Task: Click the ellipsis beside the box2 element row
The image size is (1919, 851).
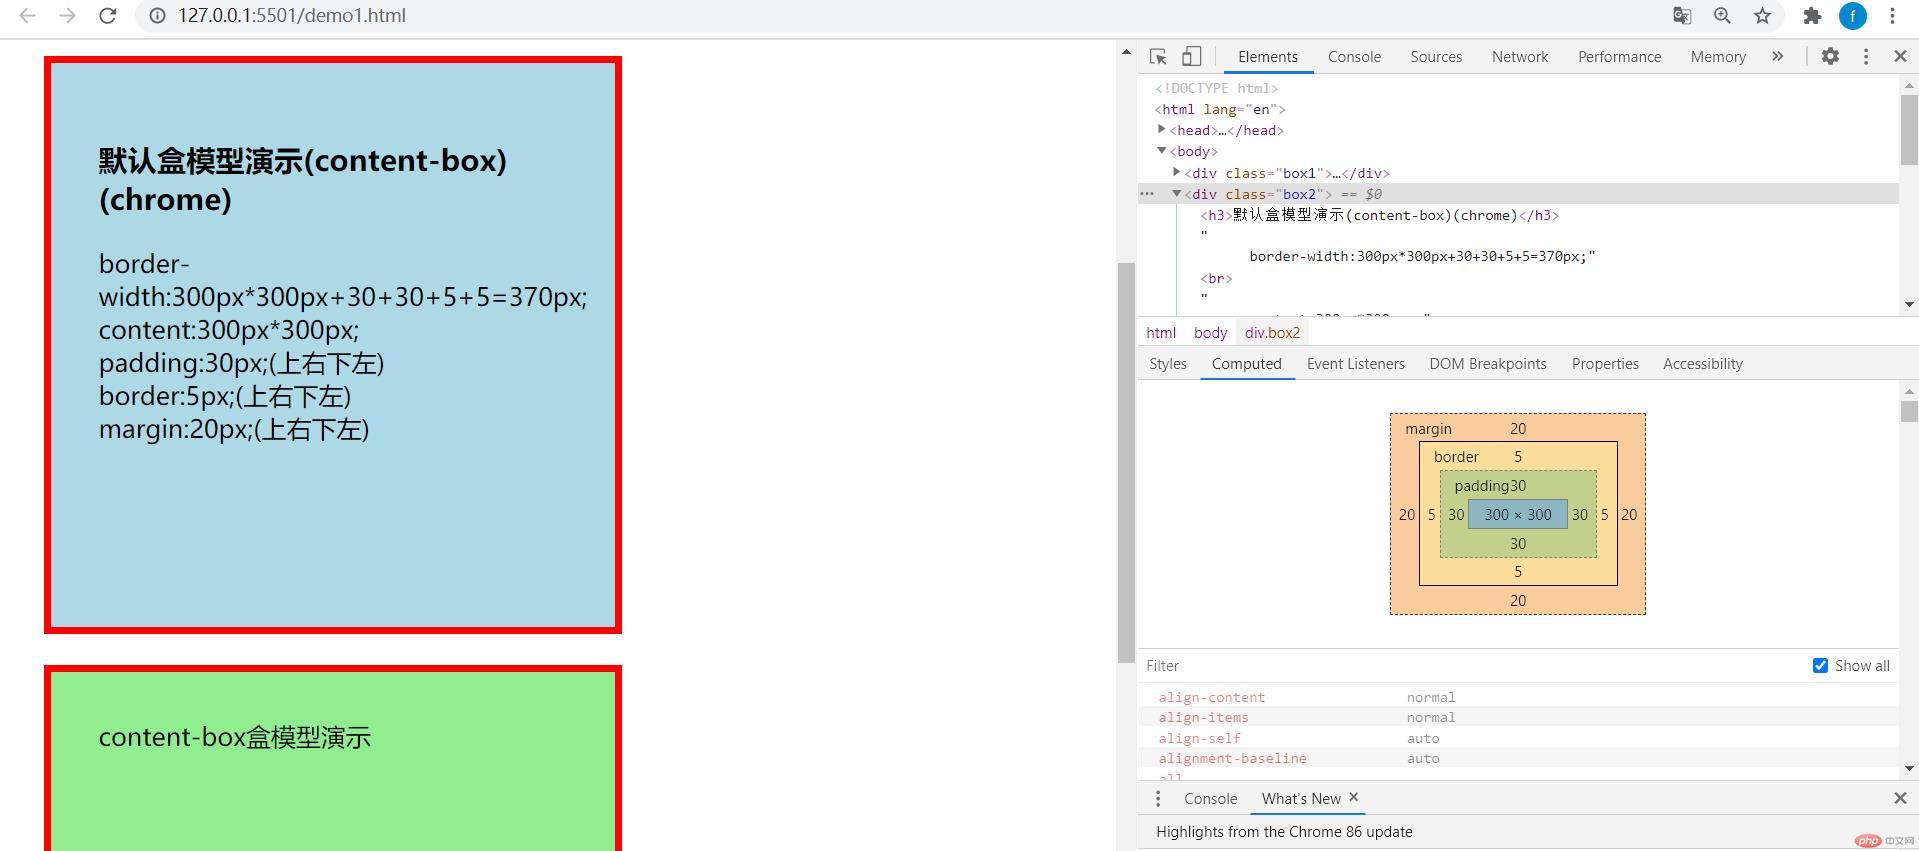Action: 1148,194
